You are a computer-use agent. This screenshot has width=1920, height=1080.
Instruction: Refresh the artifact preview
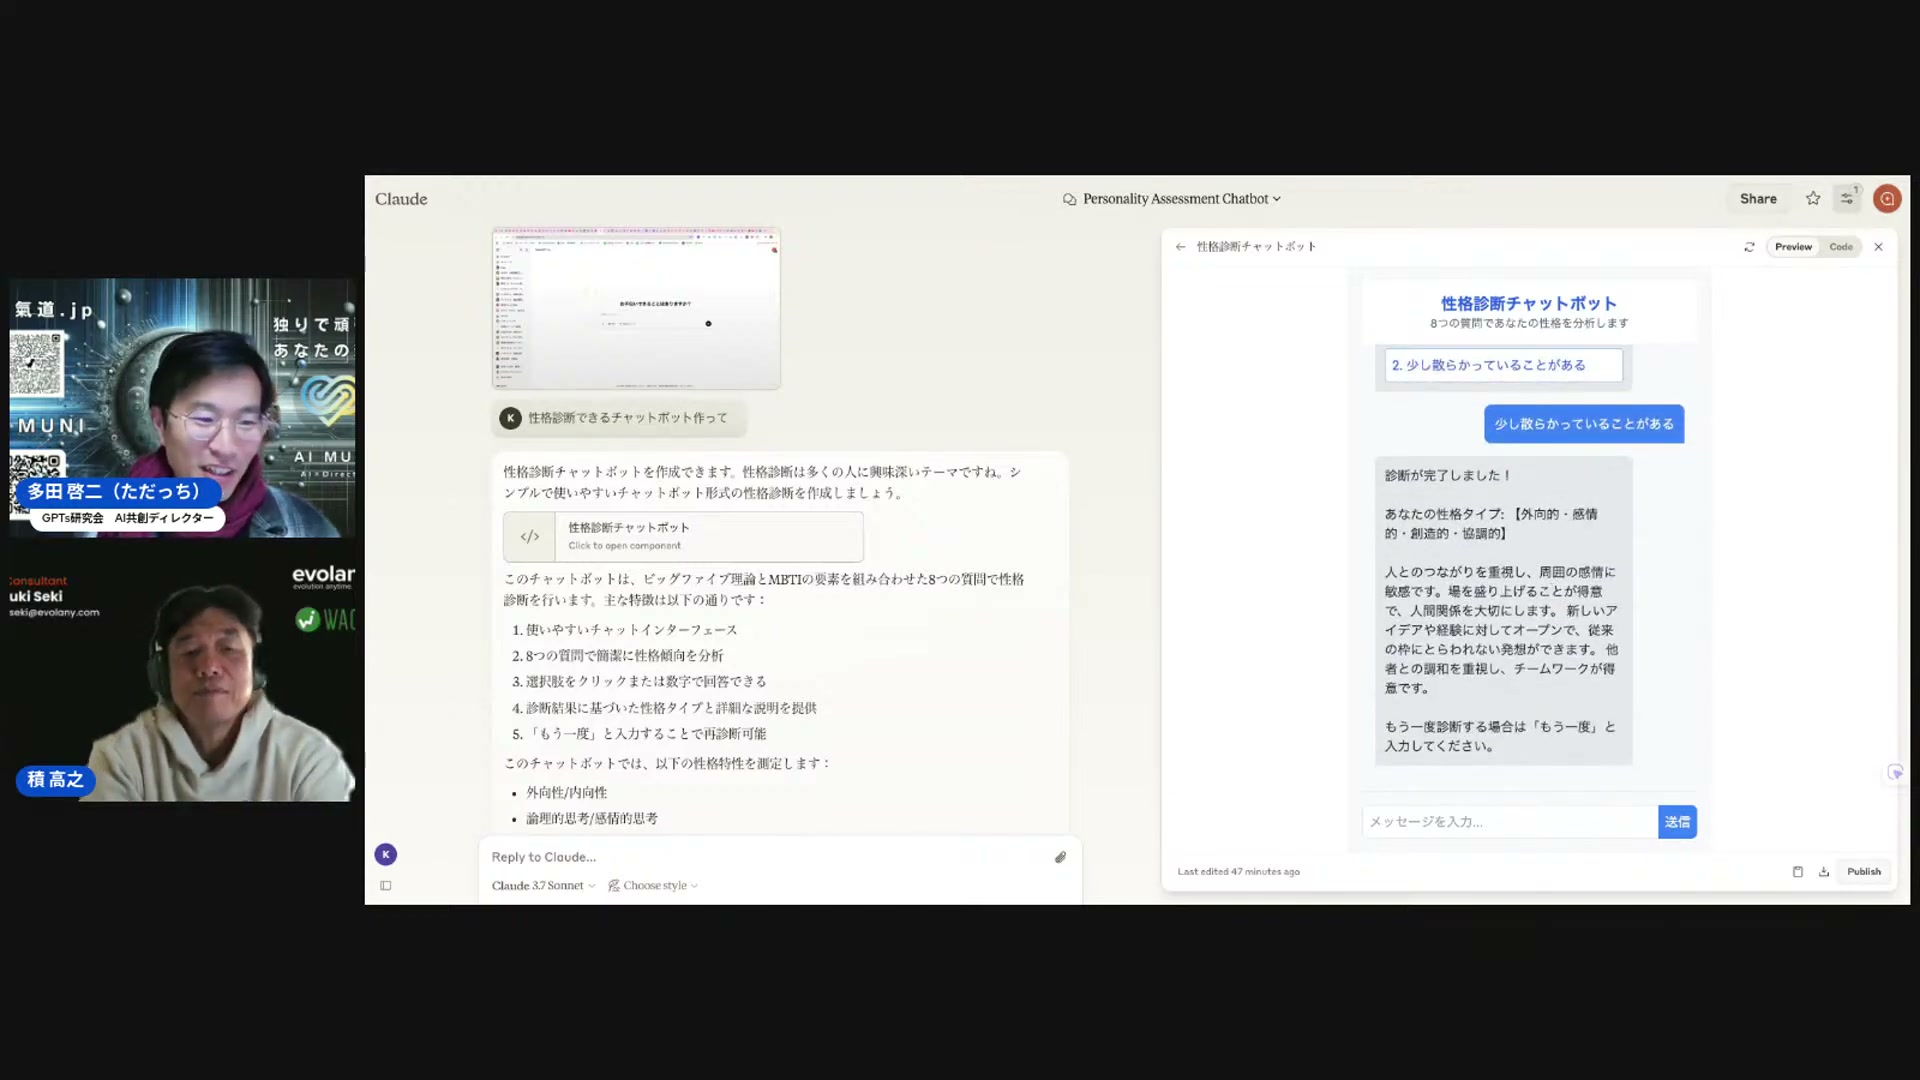[1749, 247]
